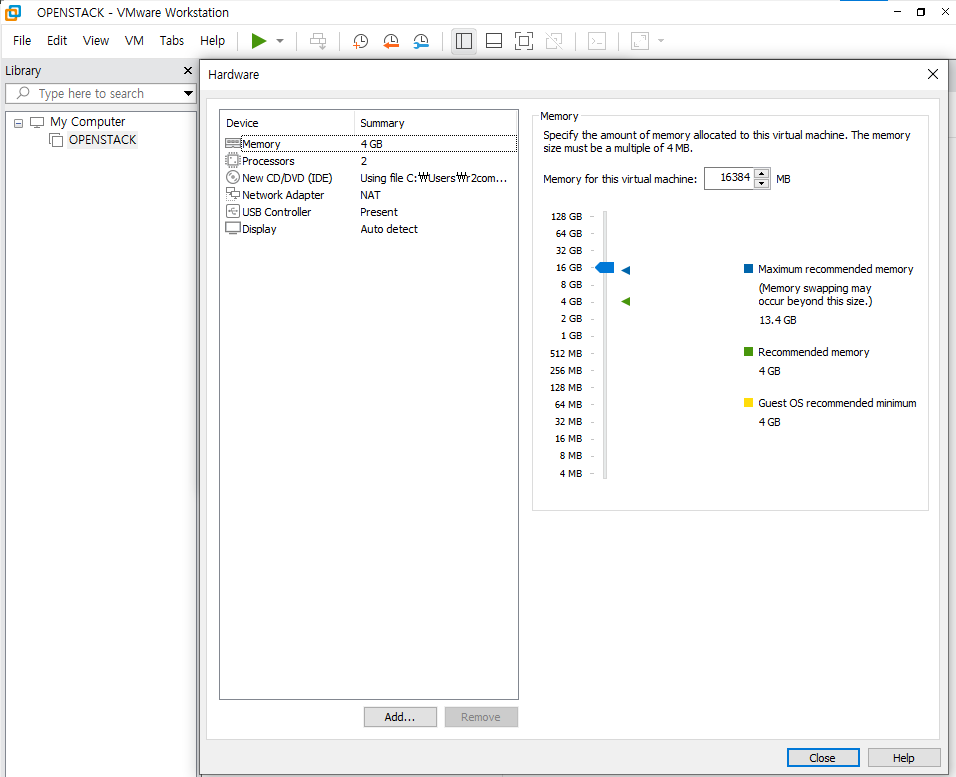
Task: Close the Library panel
Action: point(188,71)
